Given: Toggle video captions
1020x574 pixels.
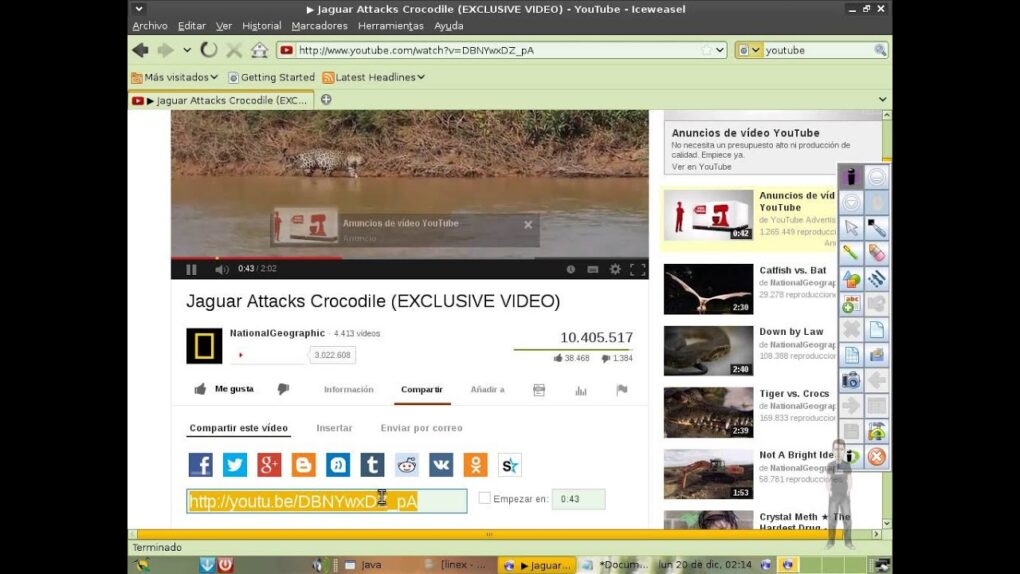Looking at the screenshot, I should pyautogui.click(x=593, y=269).
